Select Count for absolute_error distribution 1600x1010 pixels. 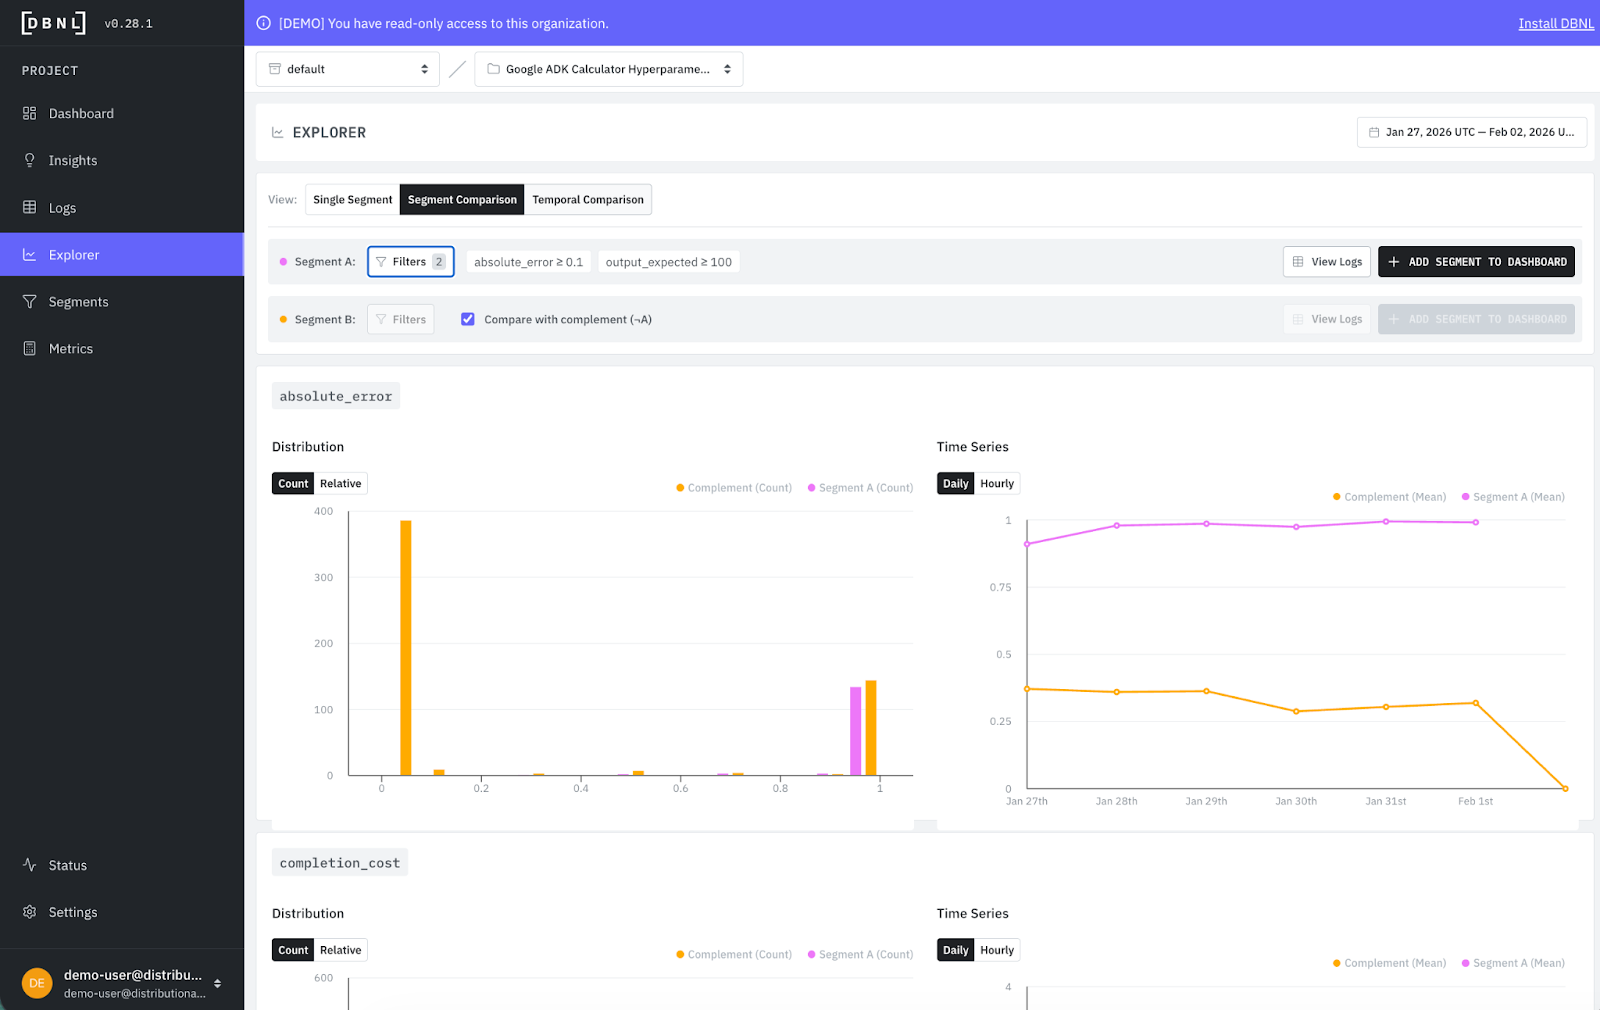click(293, 484)
